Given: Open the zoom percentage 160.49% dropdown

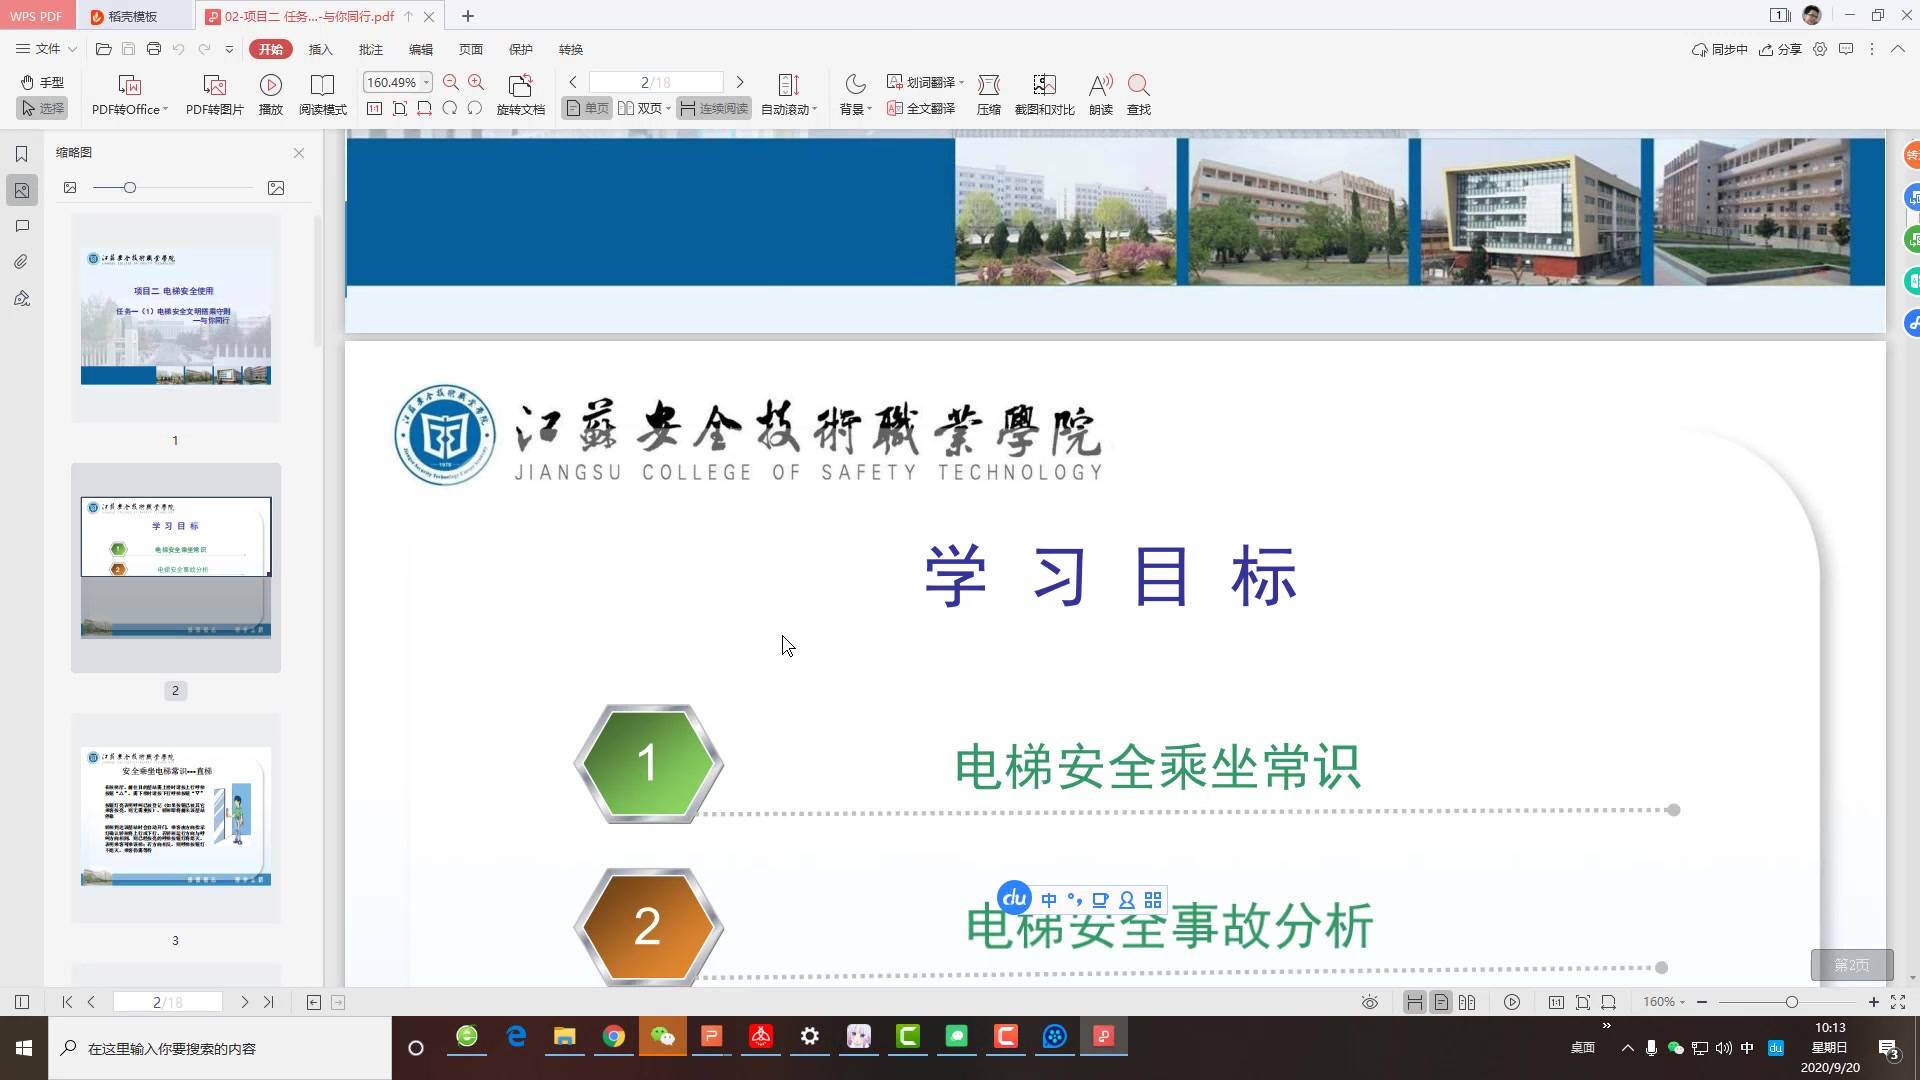Looking at the screenshot, I should point(426,82).
